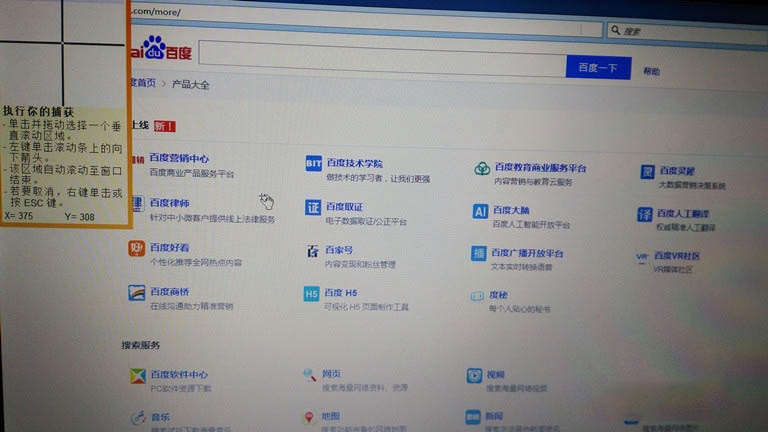The width and height of the screenshot is (768, 432).
Task: Click the 百度大脑 AI icon
Action: 480,212
